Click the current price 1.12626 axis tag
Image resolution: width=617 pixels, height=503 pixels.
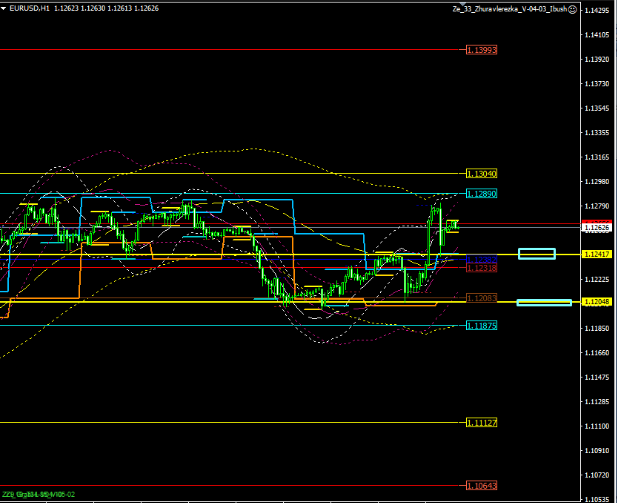[597, 228]
